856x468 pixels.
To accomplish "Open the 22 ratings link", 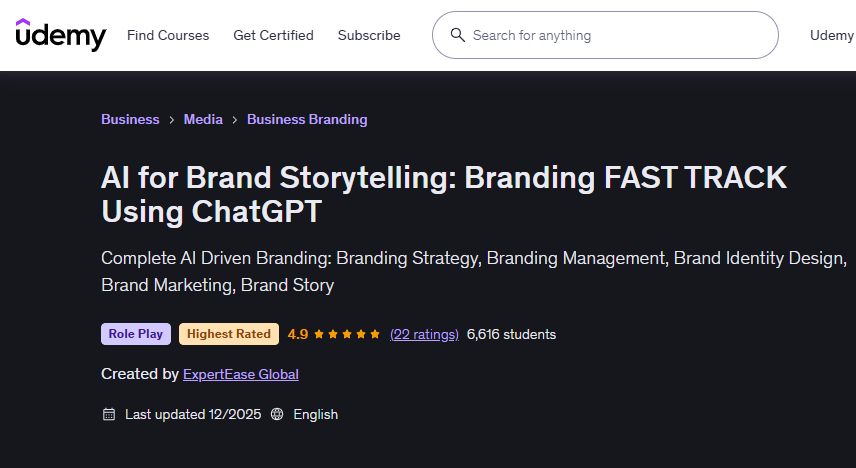I will (424, 334).
